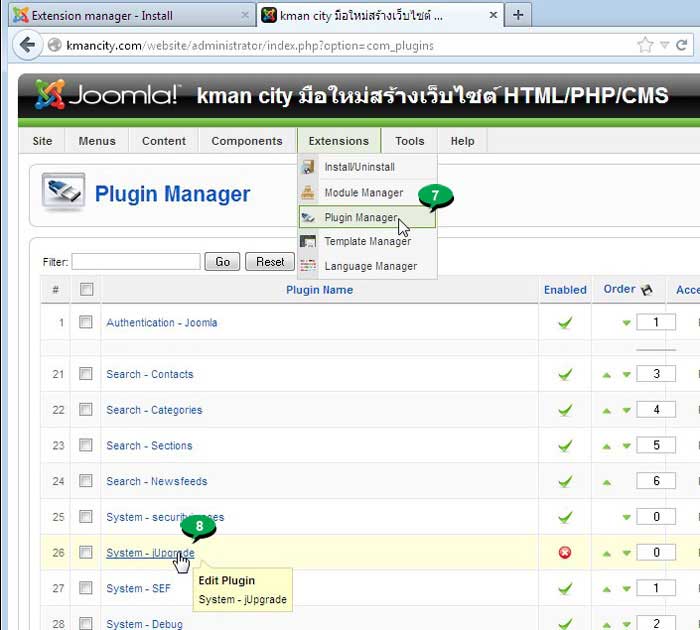Open Search - Contacts plugin
The image size is (700, 630).
pyautogui.click(x=150, y=374)
